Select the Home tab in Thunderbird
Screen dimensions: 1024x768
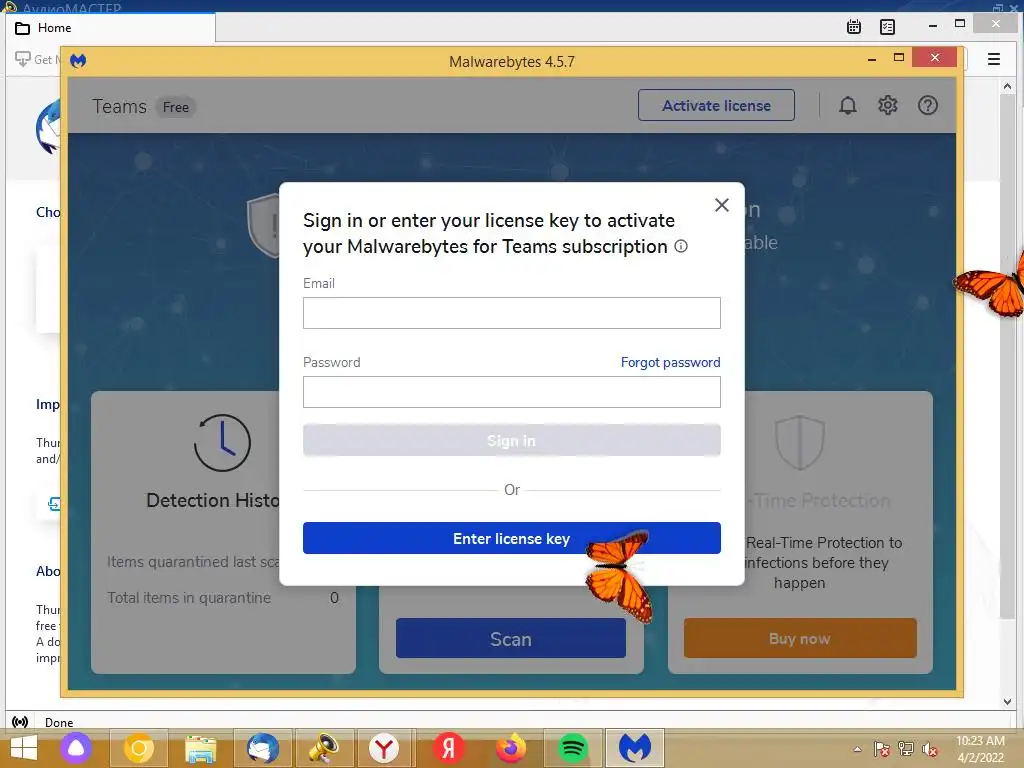click(x=110, y=28)
